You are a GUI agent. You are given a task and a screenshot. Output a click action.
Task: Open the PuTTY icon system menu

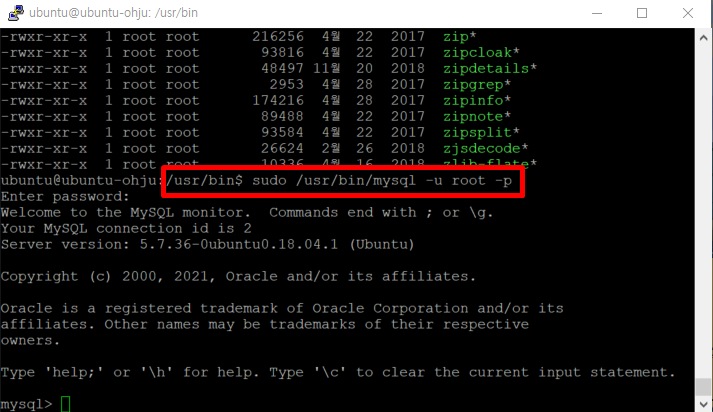15,13
